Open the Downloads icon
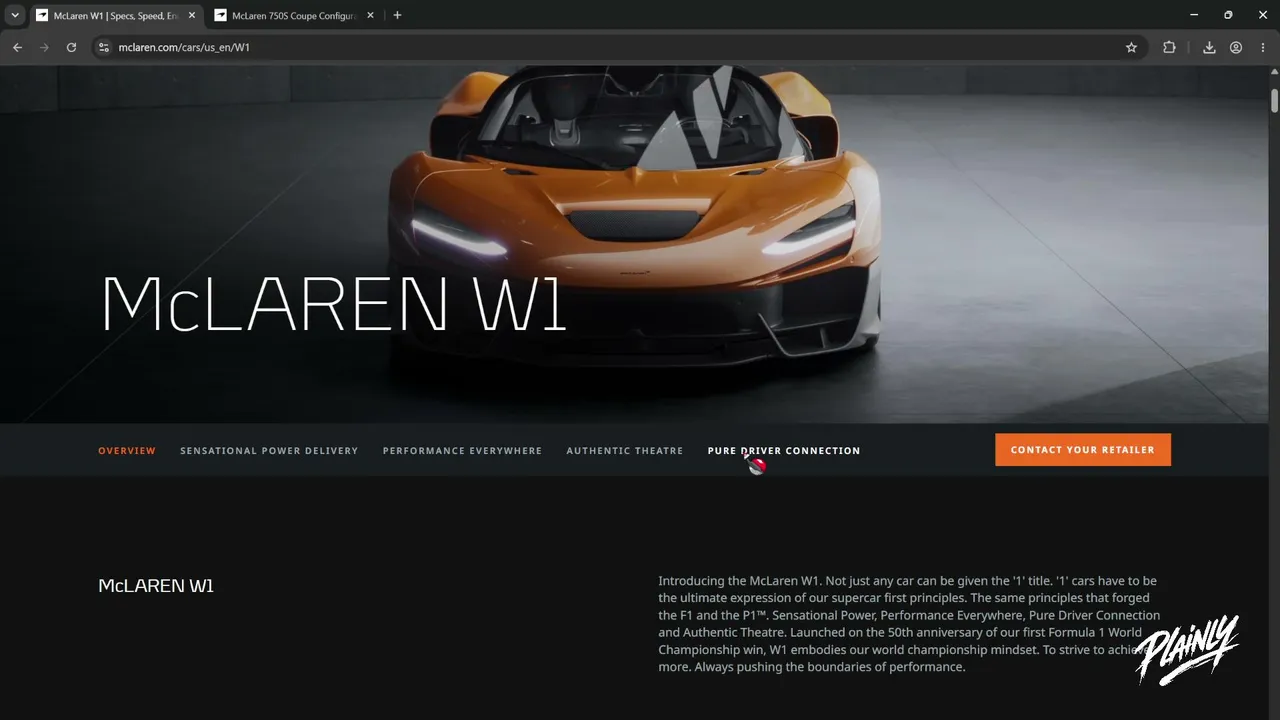The height and width of the screenshot is (720, 1280). pyautogui.click(x=1209, y=47)
